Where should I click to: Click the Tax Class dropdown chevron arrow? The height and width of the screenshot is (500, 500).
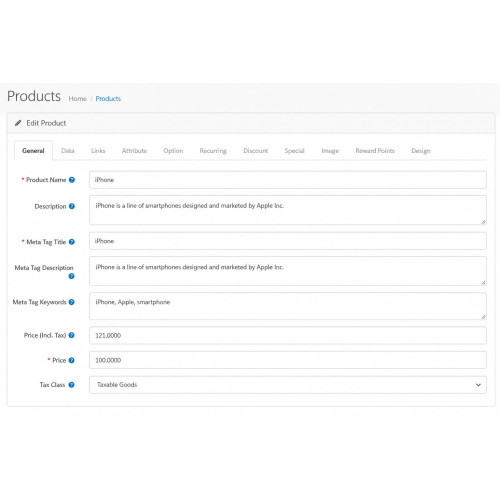pos(478,385)
